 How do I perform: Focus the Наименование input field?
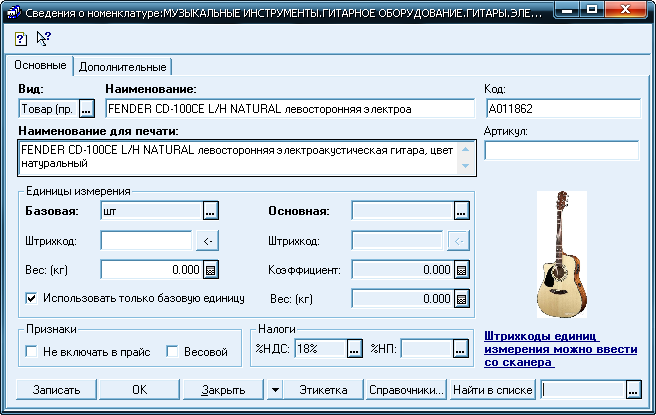point(290,109)
